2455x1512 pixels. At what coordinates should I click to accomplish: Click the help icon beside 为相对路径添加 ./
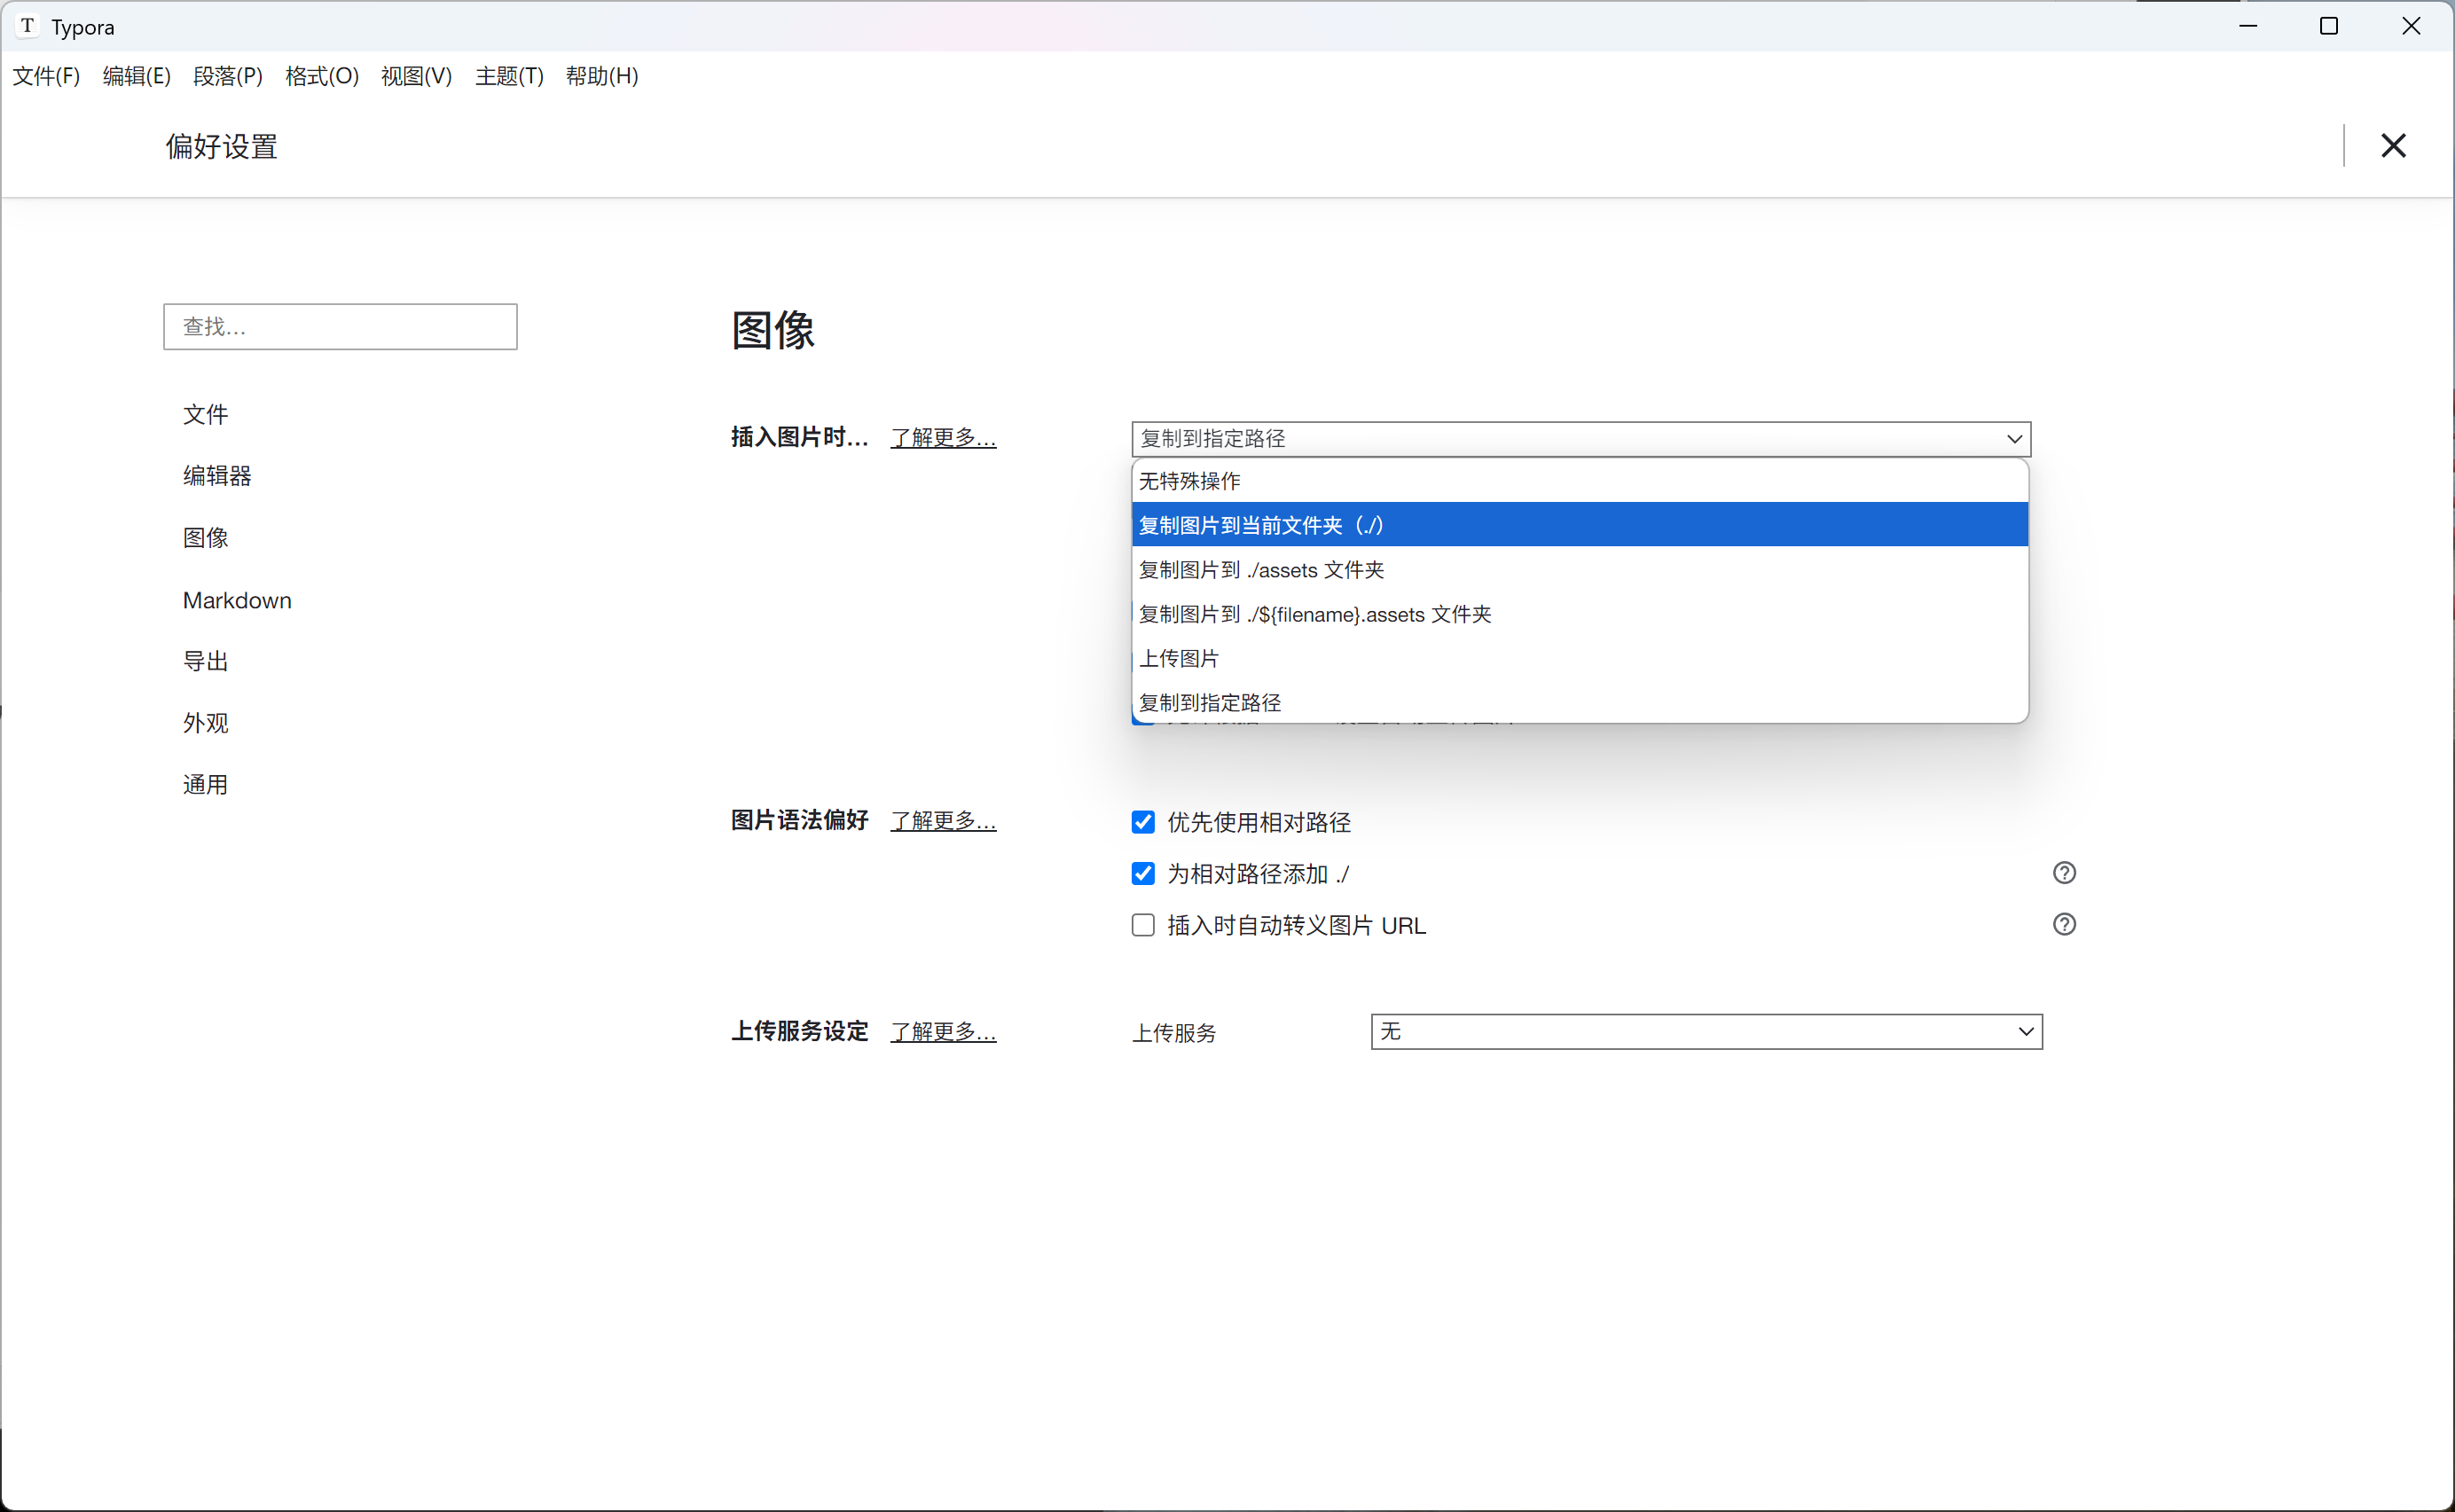(x=2064, y=873)
